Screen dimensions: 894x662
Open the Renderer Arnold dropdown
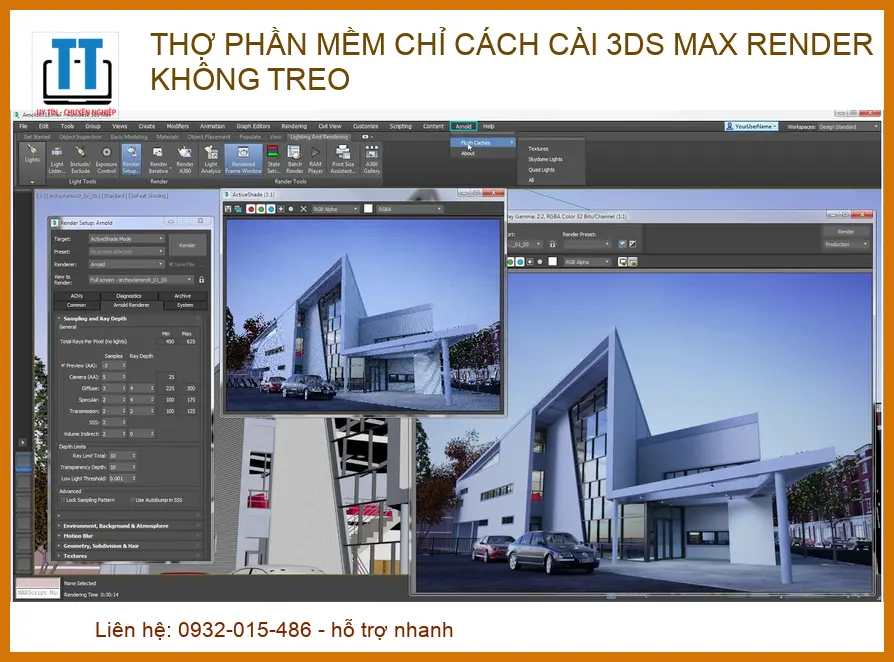tap(126, 264)
